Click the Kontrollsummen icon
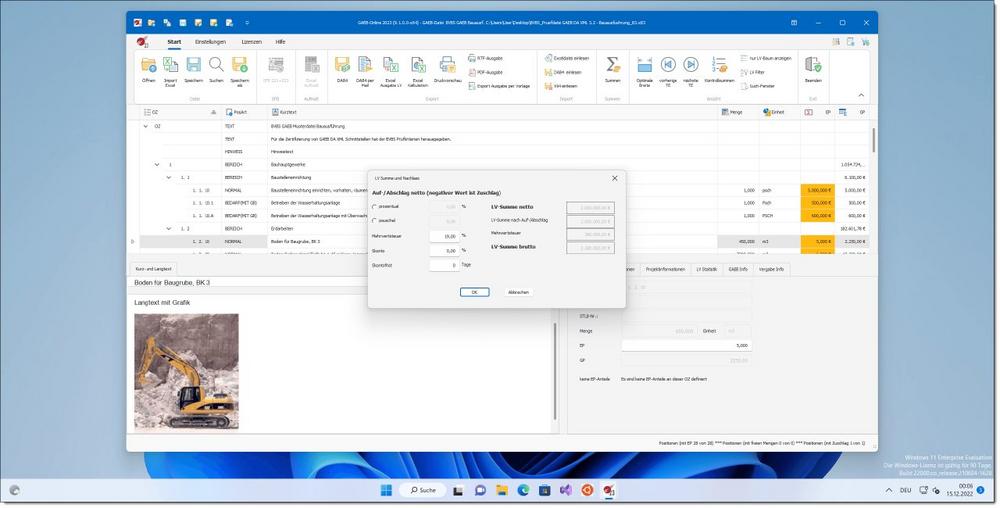Viewport: 1000px width, 508px height. tap(719, 66)
